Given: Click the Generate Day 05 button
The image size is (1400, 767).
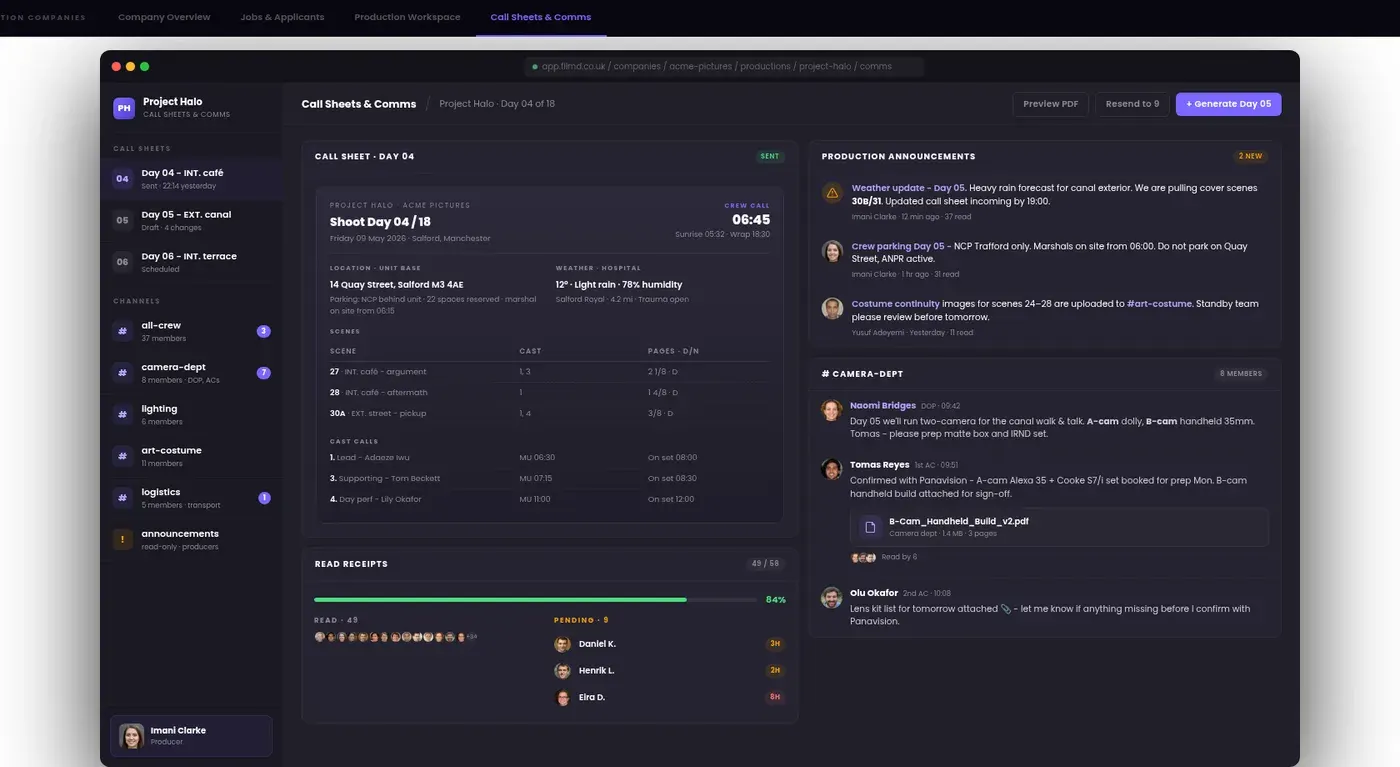Looking at the screenshot, I should 1228,104.
